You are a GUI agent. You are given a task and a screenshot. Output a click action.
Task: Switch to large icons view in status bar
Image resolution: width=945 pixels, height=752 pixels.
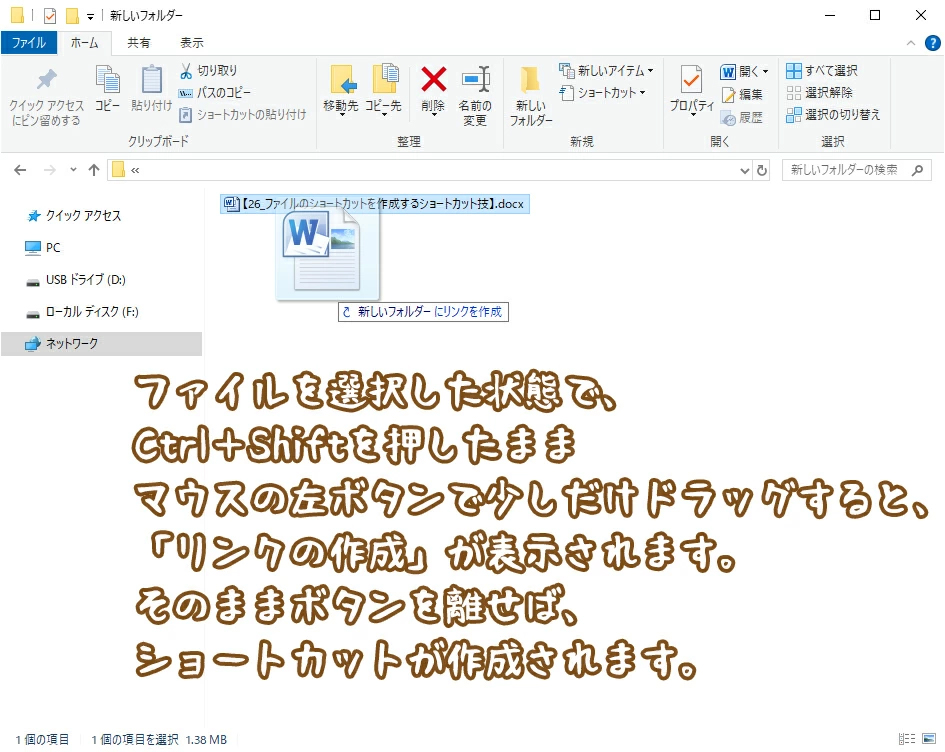(929, 739)
